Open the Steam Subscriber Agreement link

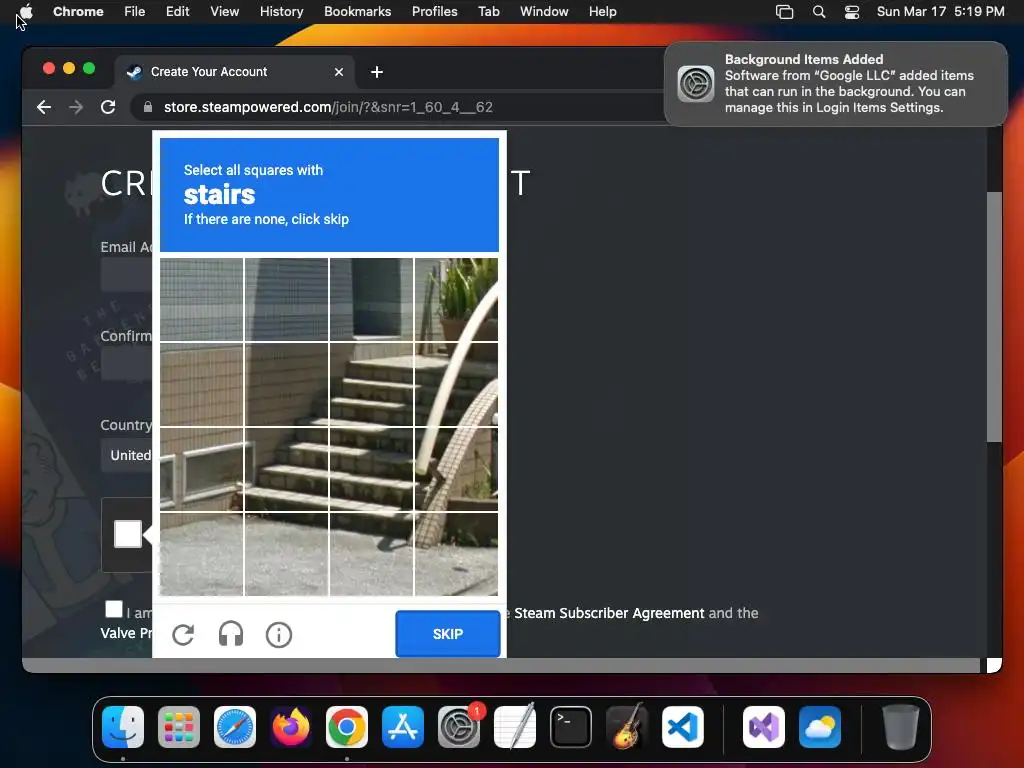pyautogui.click(x=609, y=613)
